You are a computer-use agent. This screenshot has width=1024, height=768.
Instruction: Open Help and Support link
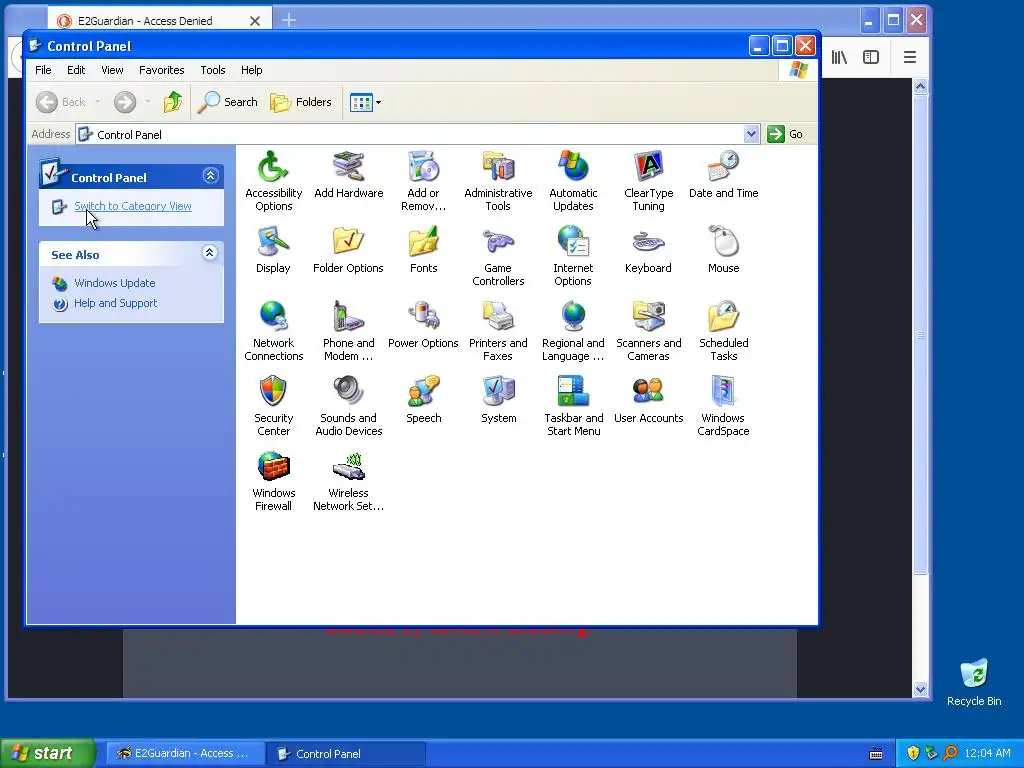(x=116, y=303)
